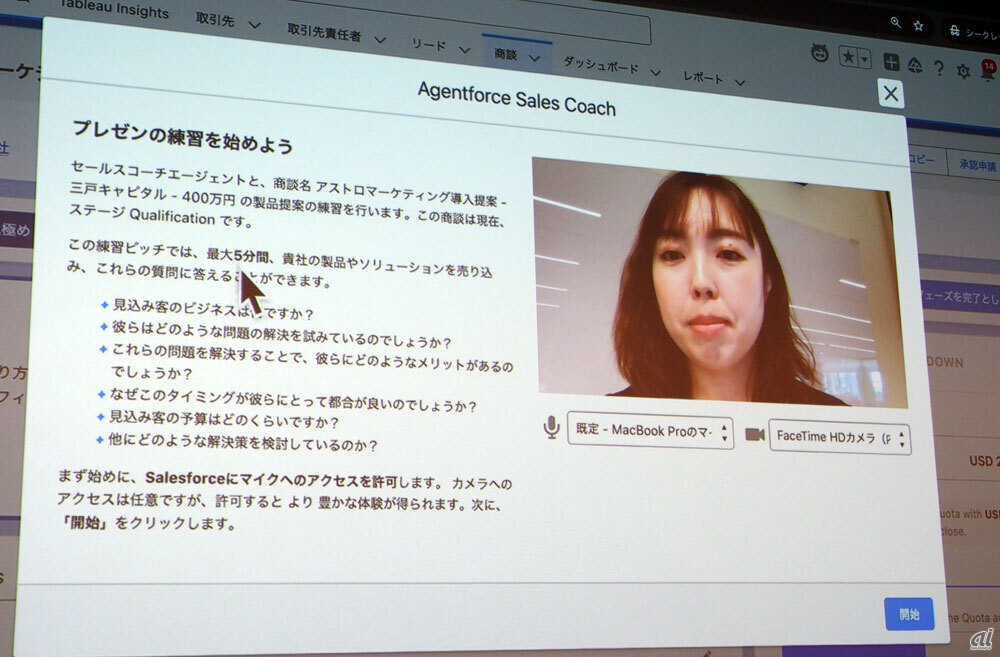Select the 商談 tab
Screen dimensions: 1000x657
[505, 54]
